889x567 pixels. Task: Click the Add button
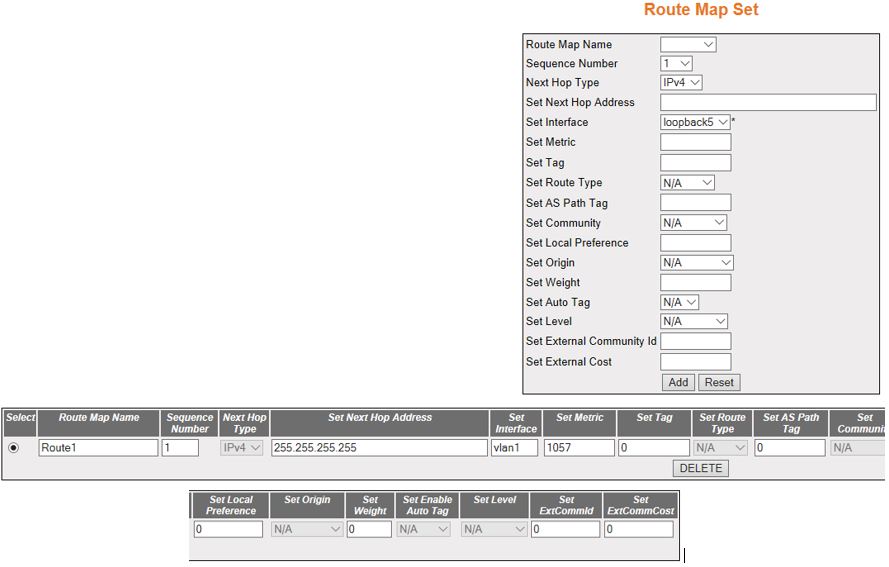pyautogui.click(x=678, y=382)
